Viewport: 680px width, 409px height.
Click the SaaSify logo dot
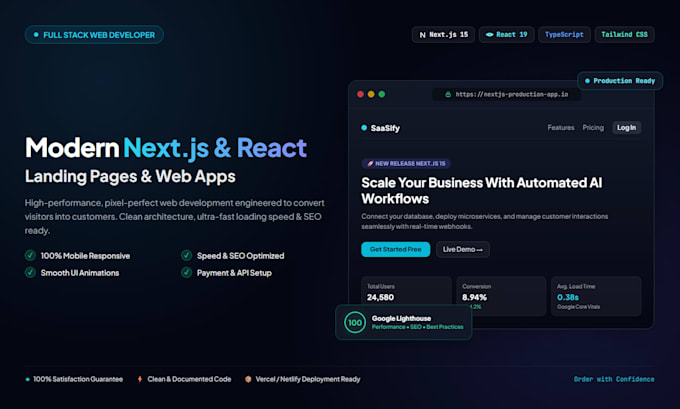point(364,128)
